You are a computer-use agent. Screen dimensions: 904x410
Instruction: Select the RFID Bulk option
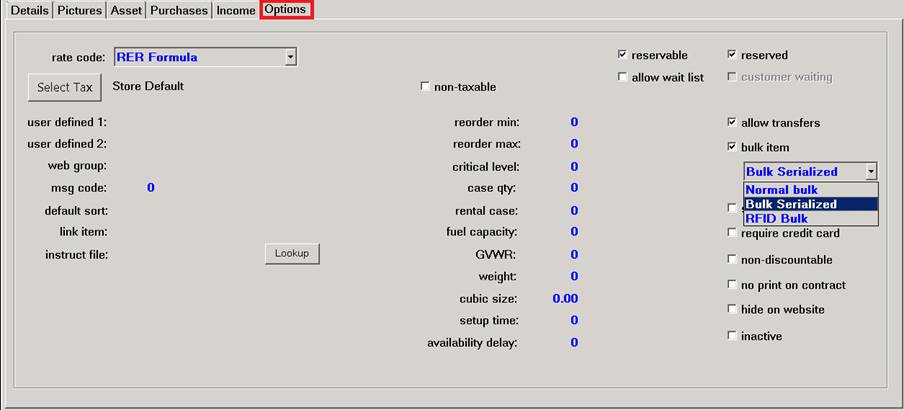811,219
